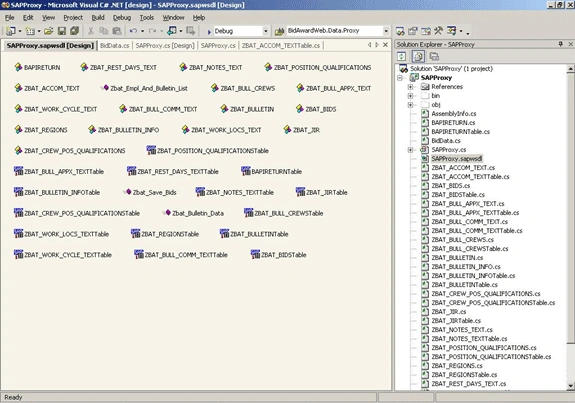
Task: Switch to the SAPProxy.cs [Design] tab
Action: coord(165,45)
